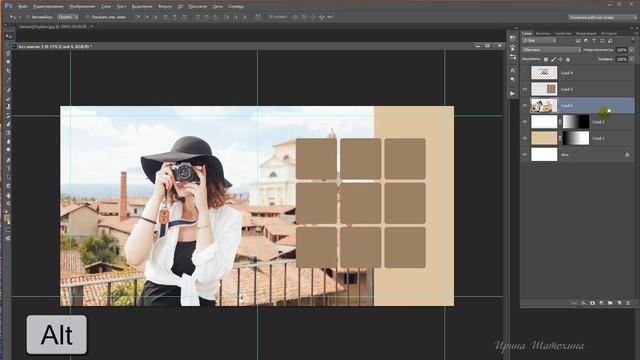Image resolution: width=640 pixels, height=360 pixels.
Task: Switch to the Свойства tab
Action: [x=563, y=33]
